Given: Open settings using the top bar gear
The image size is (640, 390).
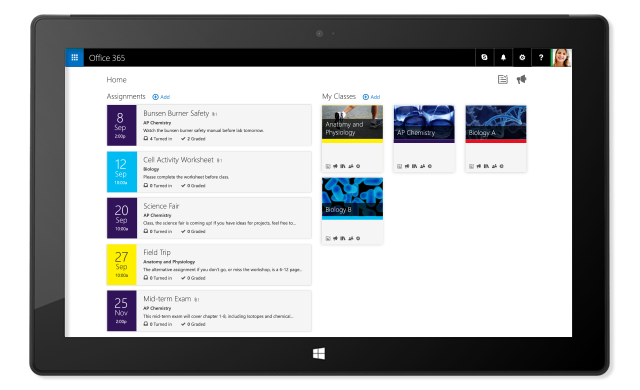Looking at the screenshot, I should [x=522, y=58].
